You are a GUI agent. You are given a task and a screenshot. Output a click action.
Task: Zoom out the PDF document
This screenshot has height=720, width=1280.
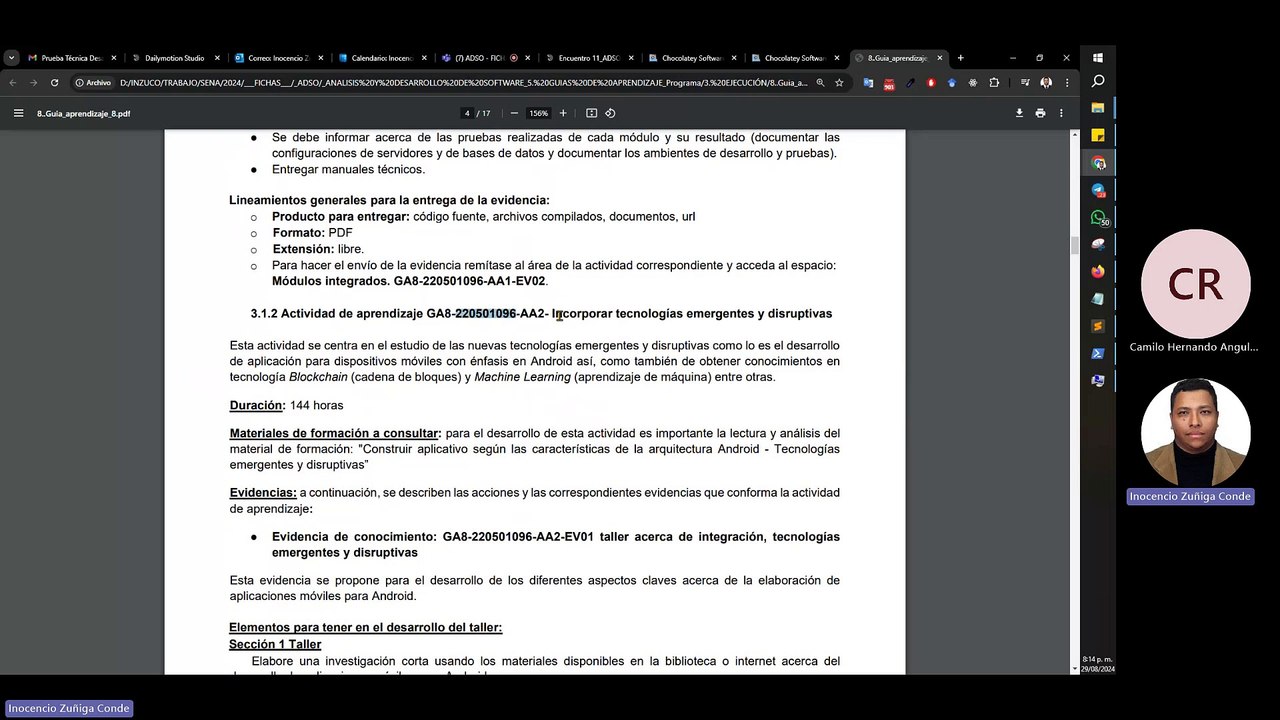(x=514, y=113)
